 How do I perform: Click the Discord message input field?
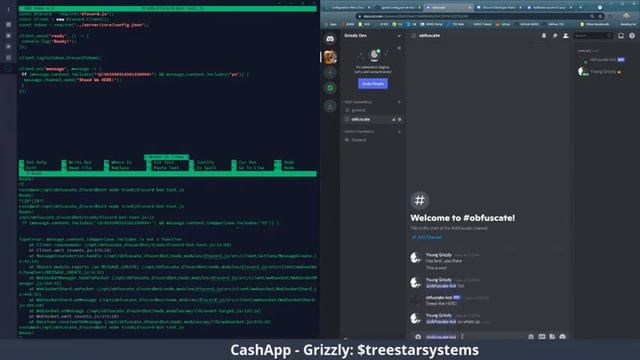473,337
